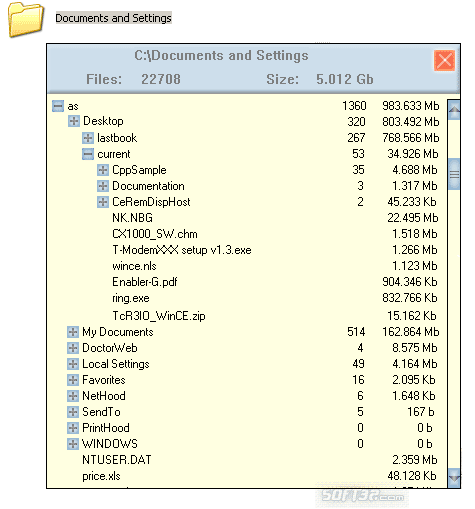Close the C:\Documents and Settings popup
The image size is (475, 509).
(445, 61)
